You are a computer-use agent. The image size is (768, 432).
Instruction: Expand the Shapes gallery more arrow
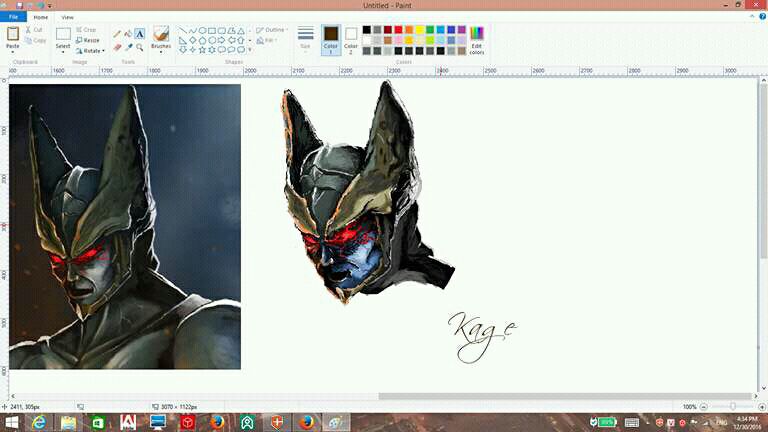250,49
